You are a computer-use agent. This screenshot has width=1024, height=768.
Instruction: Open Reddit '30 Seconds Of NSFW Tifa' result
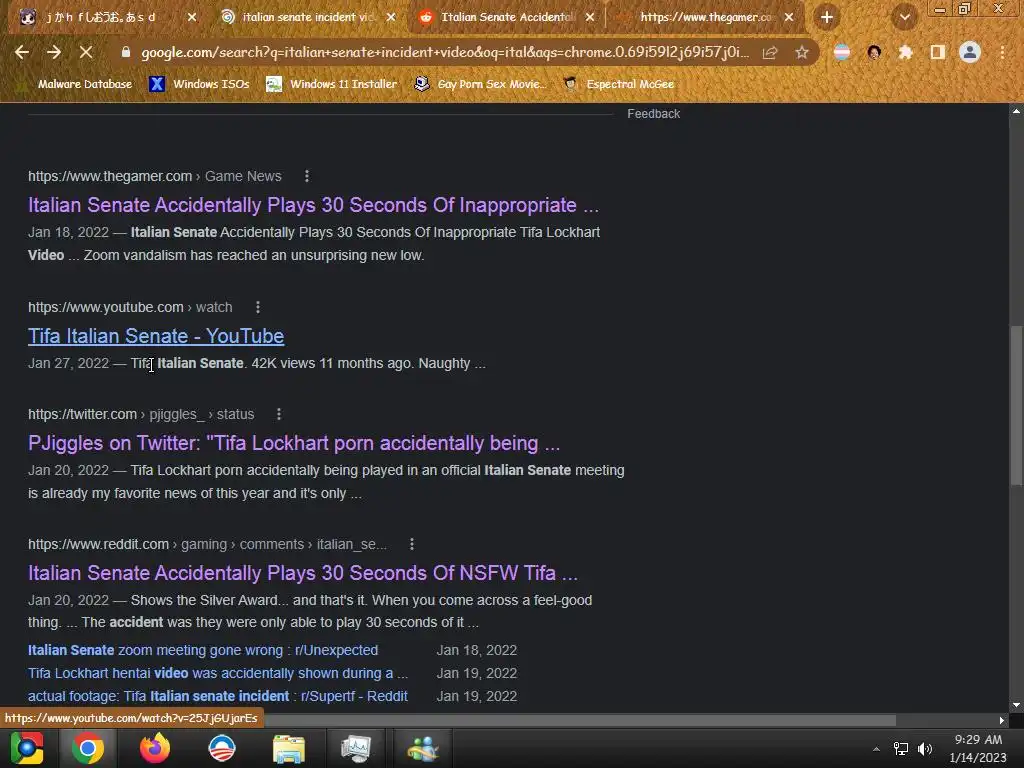303,573
